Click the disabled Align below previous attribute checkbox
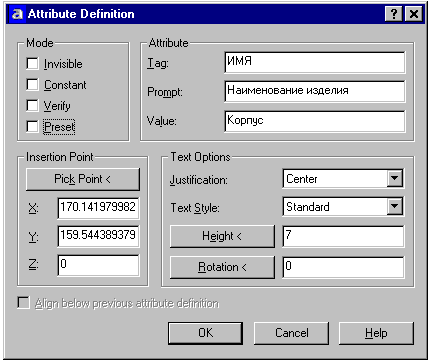Viewport: 432px width, 362px height. click(x=23, y=303)
